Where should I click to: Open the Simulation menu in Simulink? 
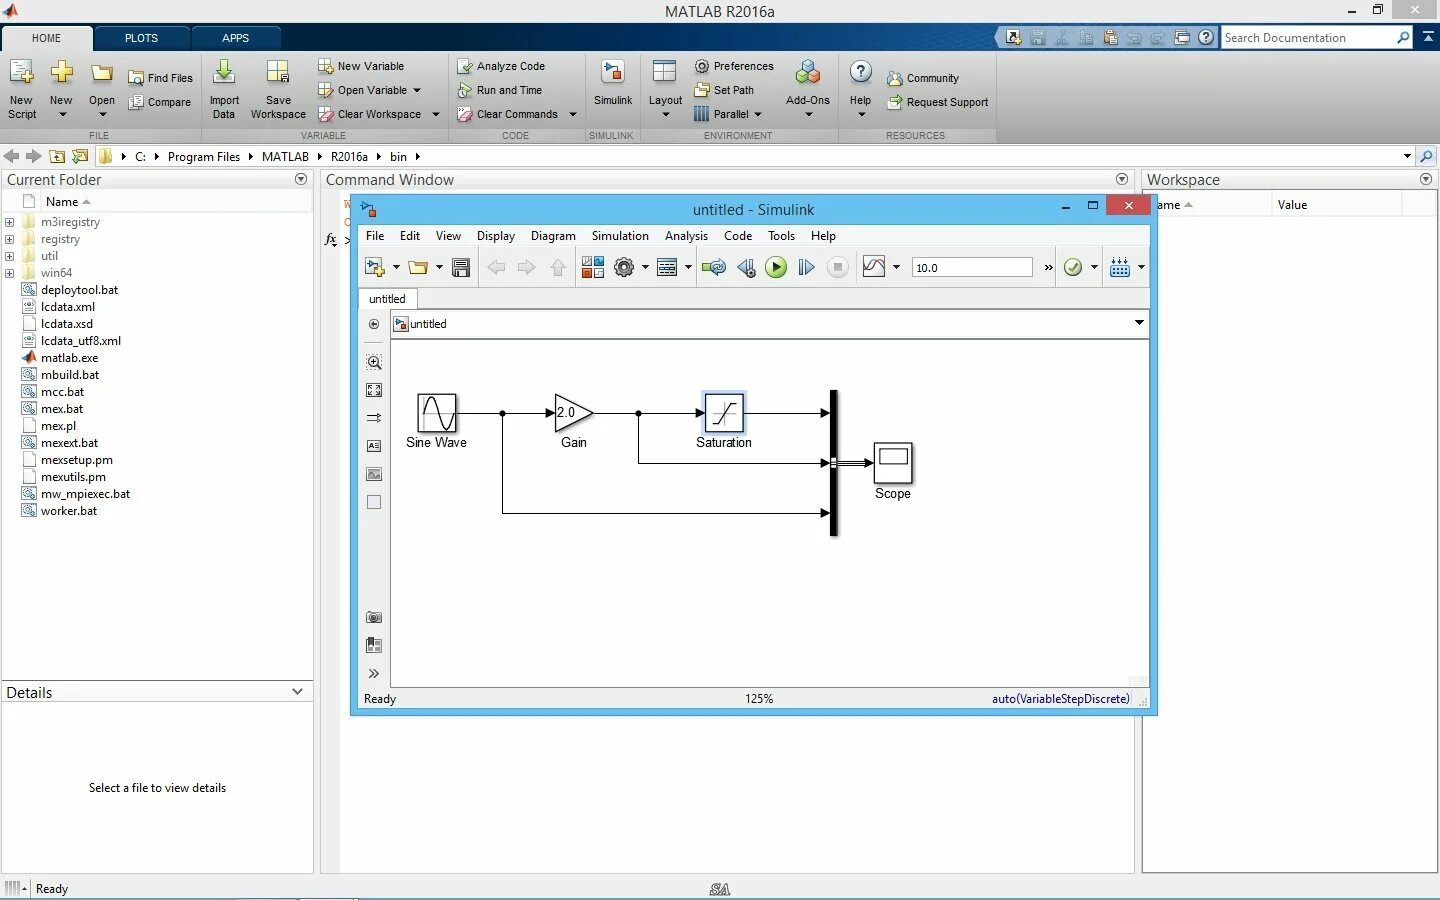click(620, 236)
